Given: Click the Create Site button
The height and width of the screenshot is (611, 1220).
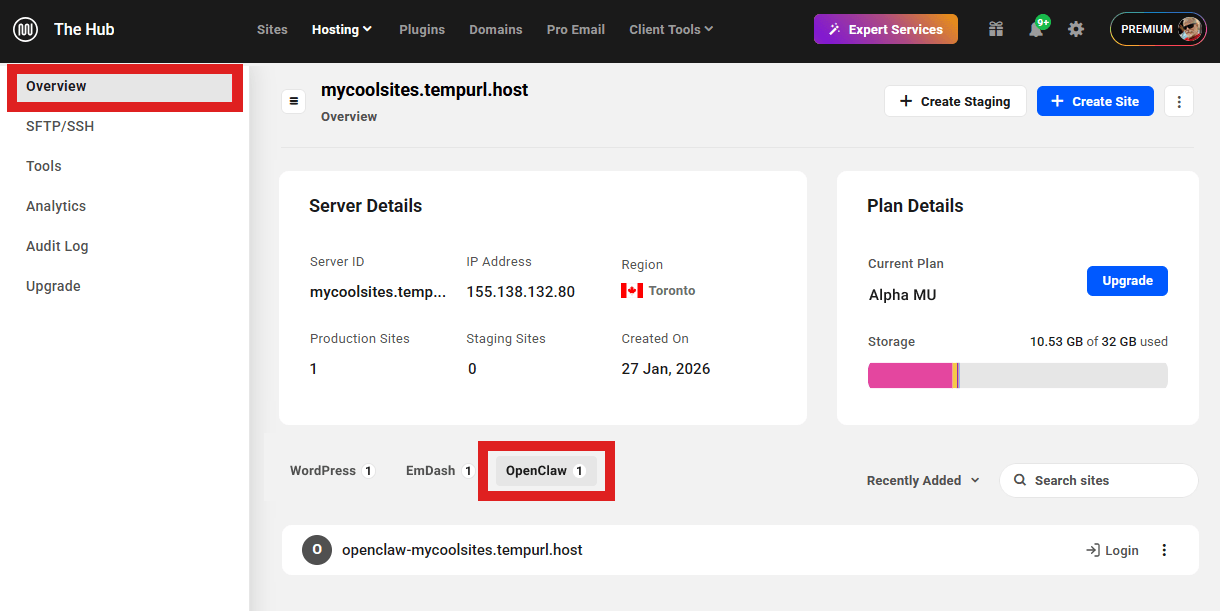Looking at the screenshot, I should point(1095,101).
